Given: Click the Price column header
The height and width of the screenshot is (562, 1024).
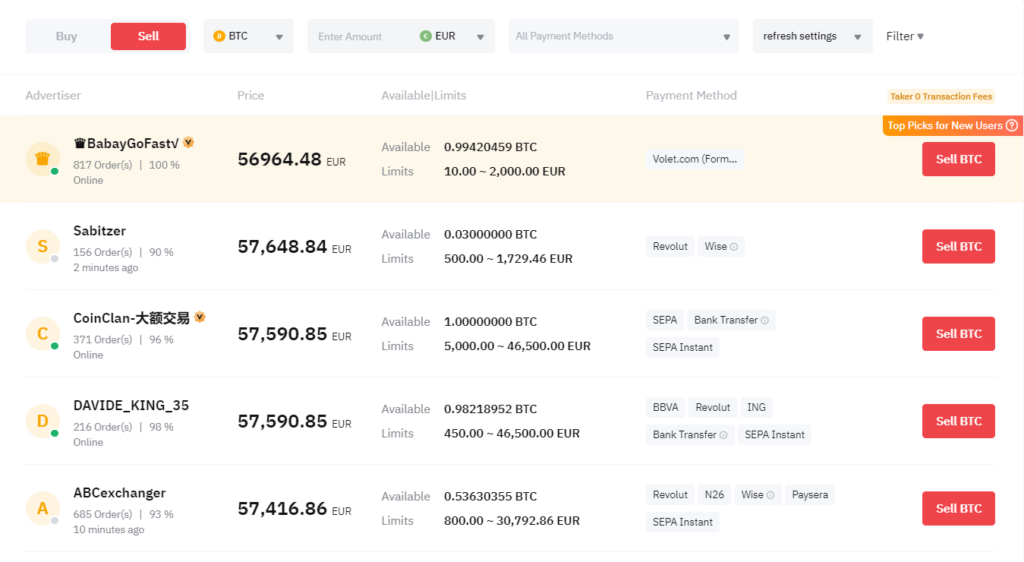Looking at the screenshot, I should pyautogui.click(x=251, y=96).
